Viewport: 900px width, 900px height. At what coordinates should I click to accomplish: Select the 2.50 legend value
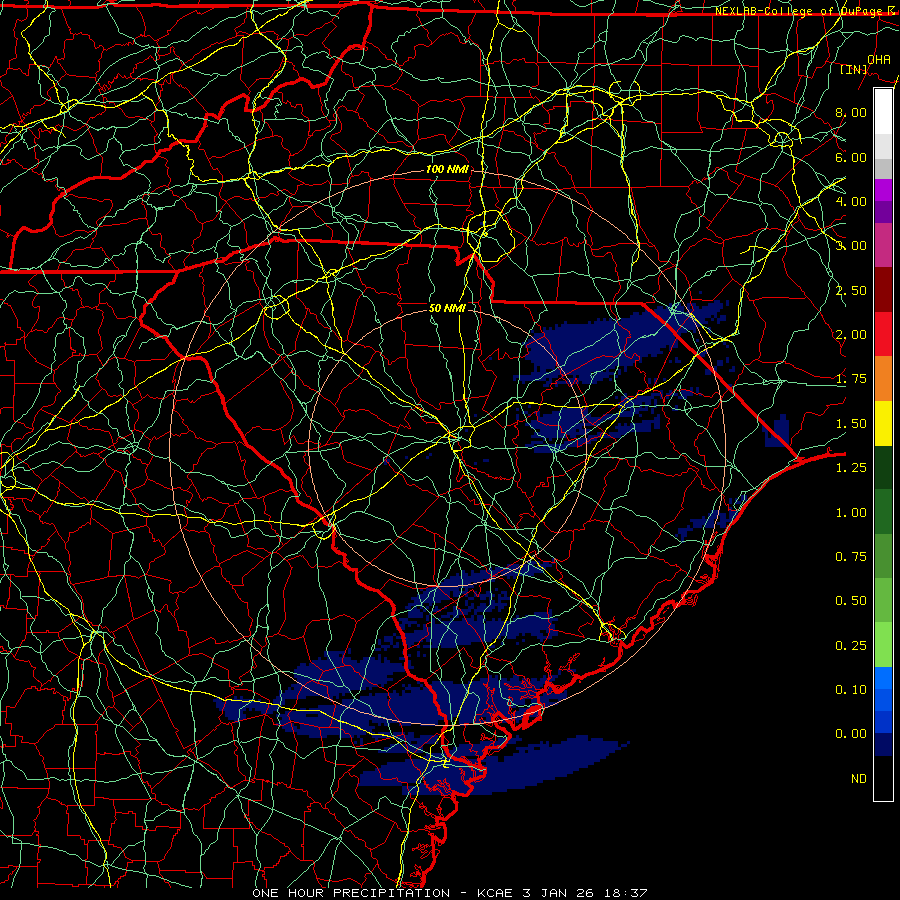click(851, 290)
